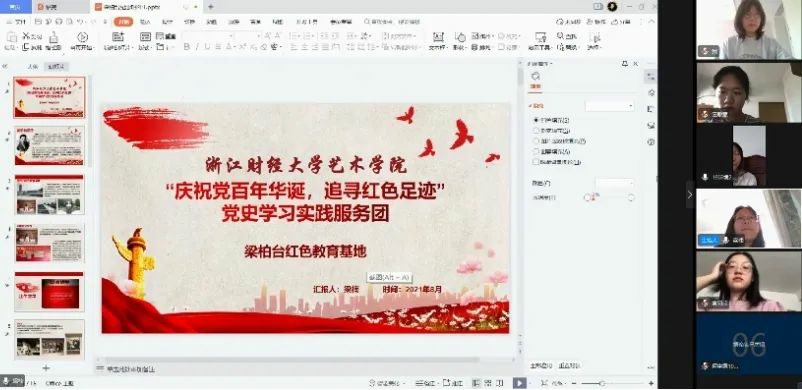The width and height of the screenshot is (802, 390).
Task: Click the new slide ribbon icon
Action: [118, 37]
